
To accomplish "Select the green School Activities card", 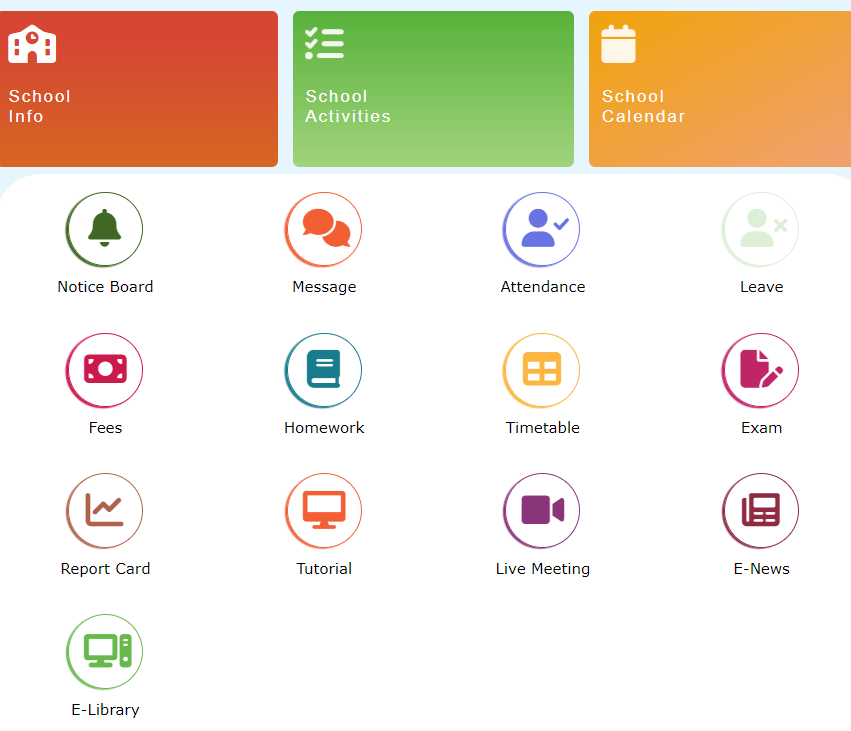I will point(433,89).
